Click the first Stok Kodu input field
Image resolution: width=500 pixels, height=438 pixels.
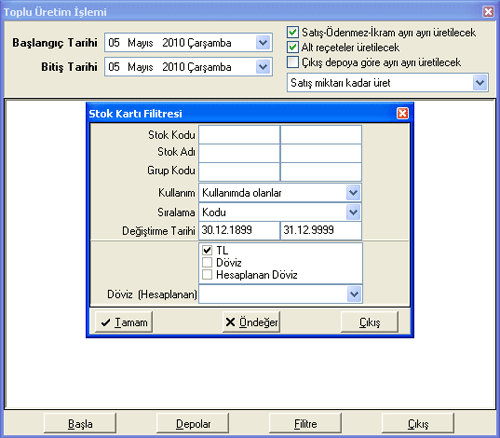click(x=239, y=135)
